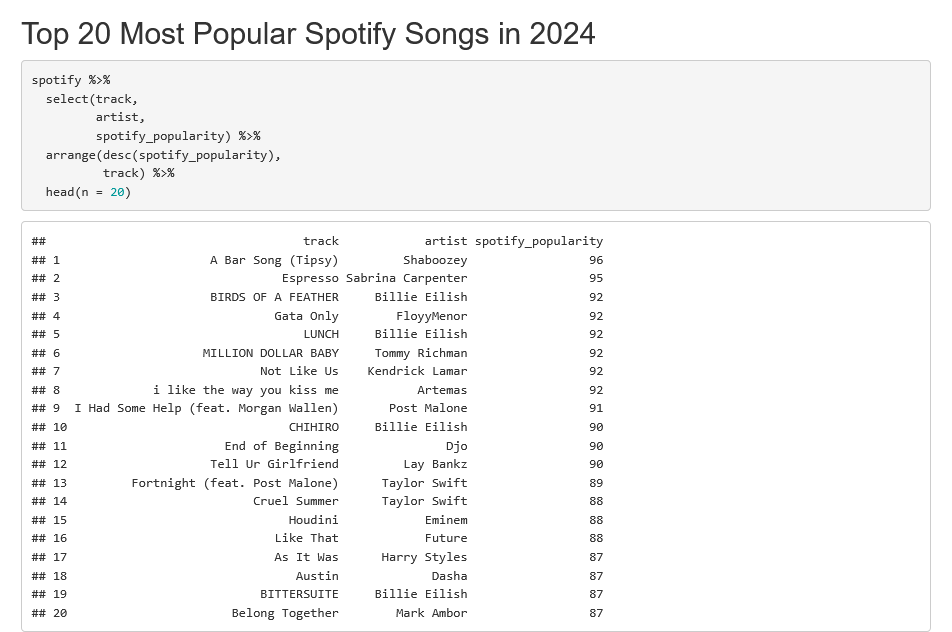Click the code line 'spotify %>%'
Screen dimensions: 952x632
coord(71,80)
